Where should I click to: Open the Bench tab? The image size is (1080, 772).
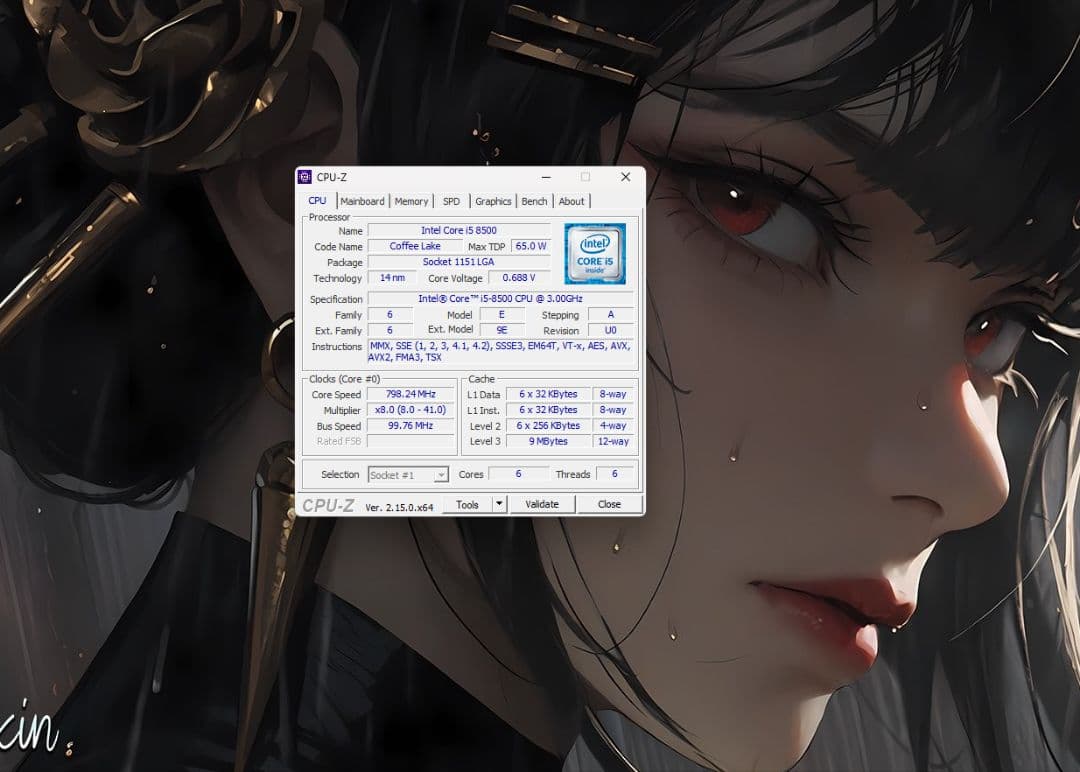click(534, 201)
